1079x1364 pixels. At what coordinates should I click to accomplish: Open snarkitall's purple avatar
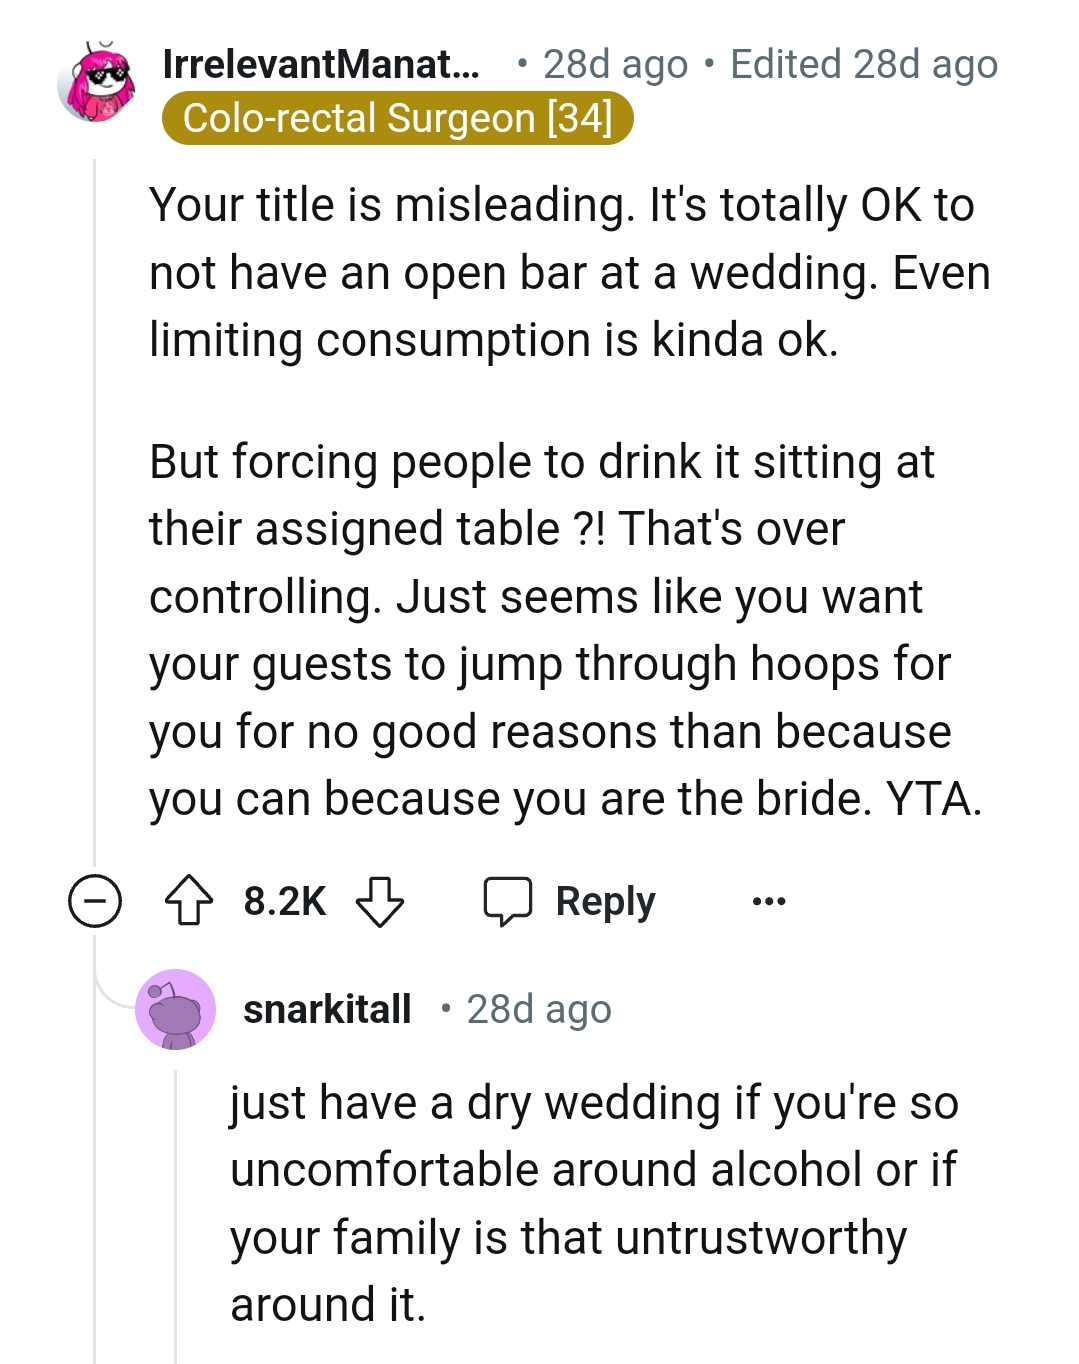(176, 1009)
